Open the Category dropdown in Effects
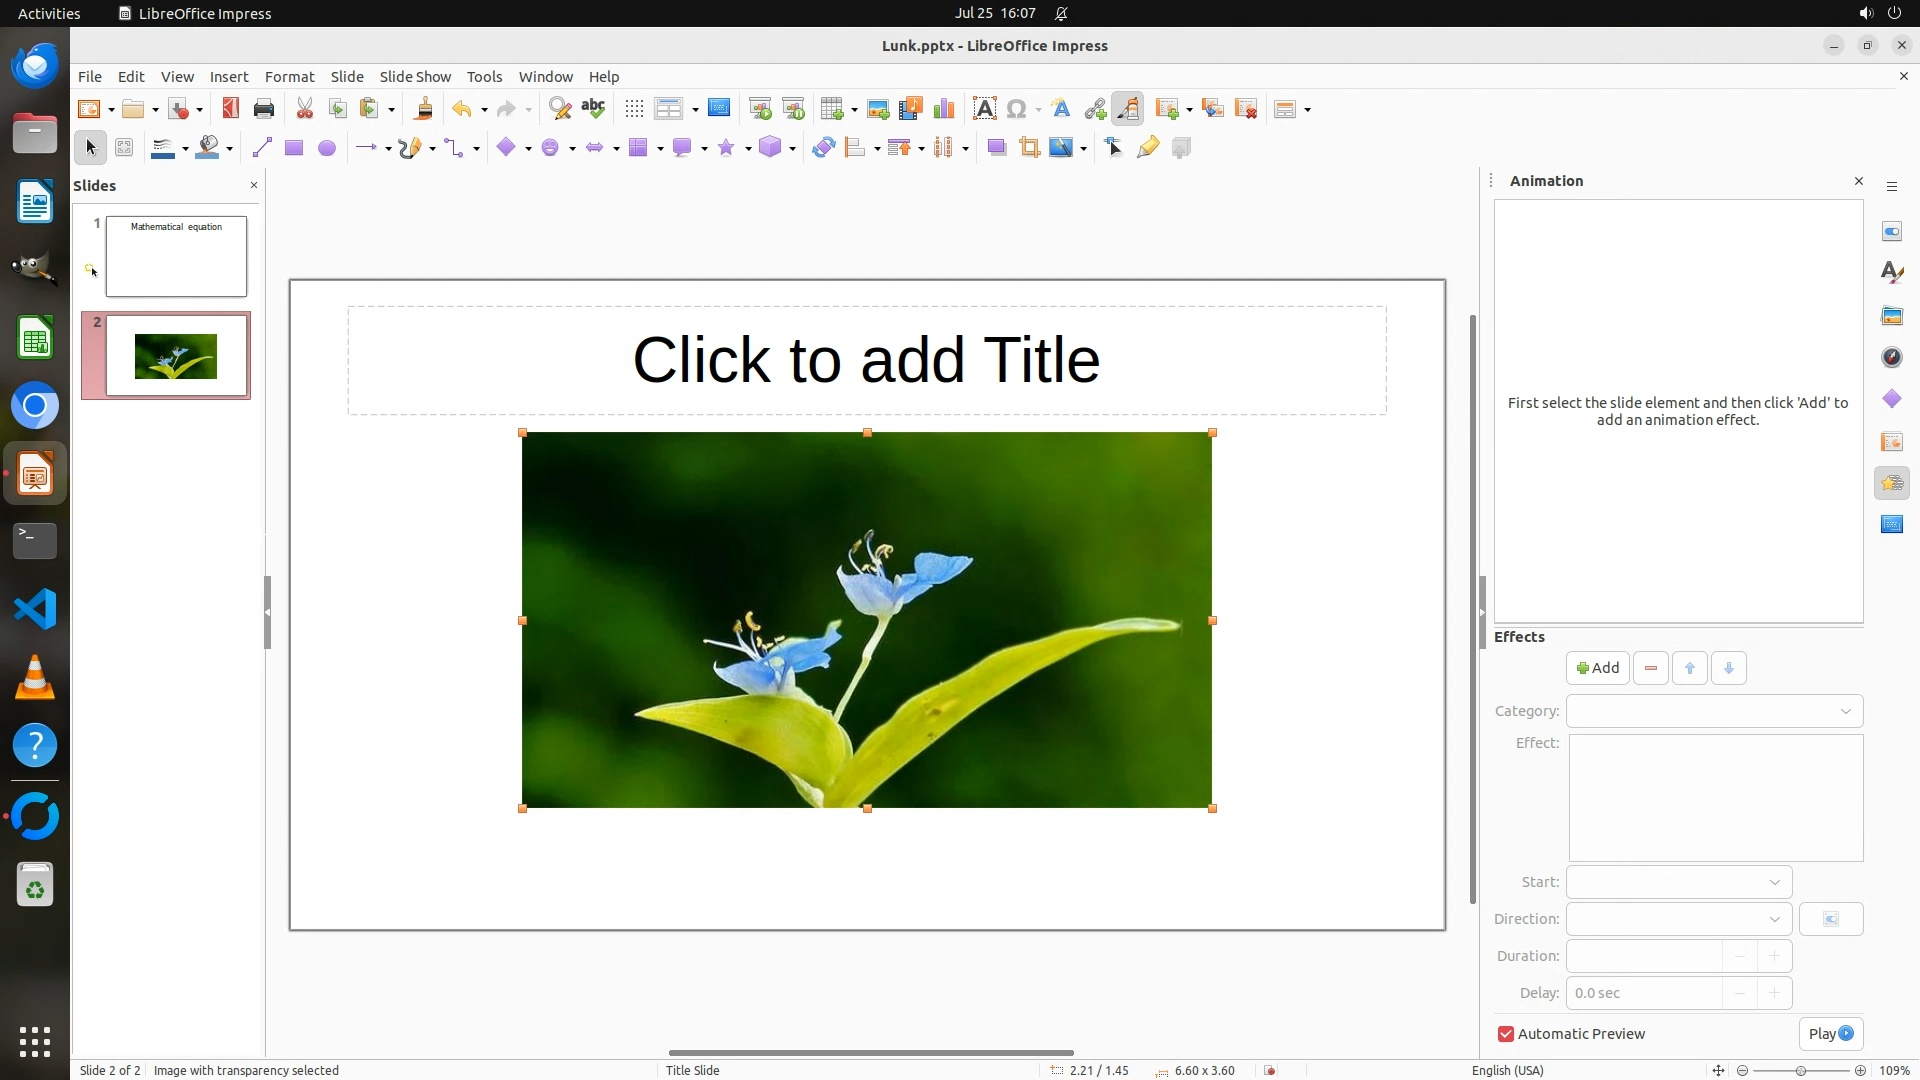This screenshot has width=1920, height=1080. point(1714,711)
